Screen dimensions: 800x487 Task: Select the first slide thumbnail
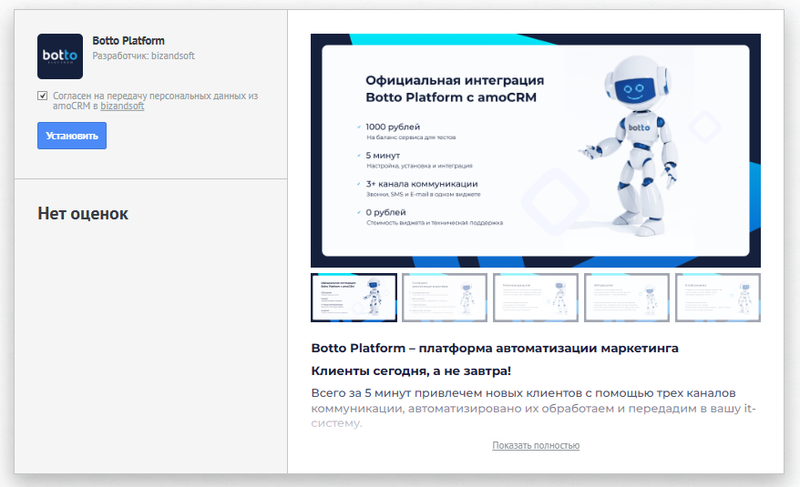[354, 297]
